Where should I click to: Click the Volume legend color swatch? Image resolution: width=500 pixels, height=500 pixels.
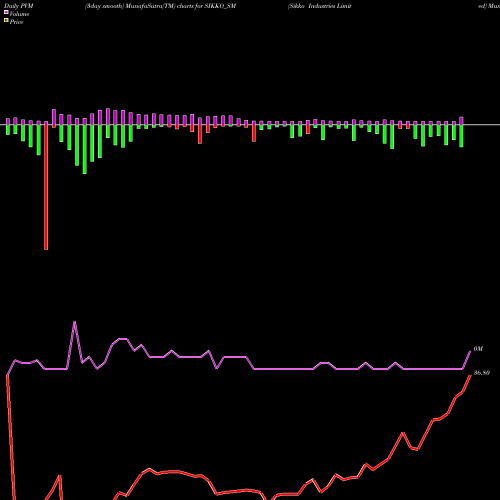point(6,13)
